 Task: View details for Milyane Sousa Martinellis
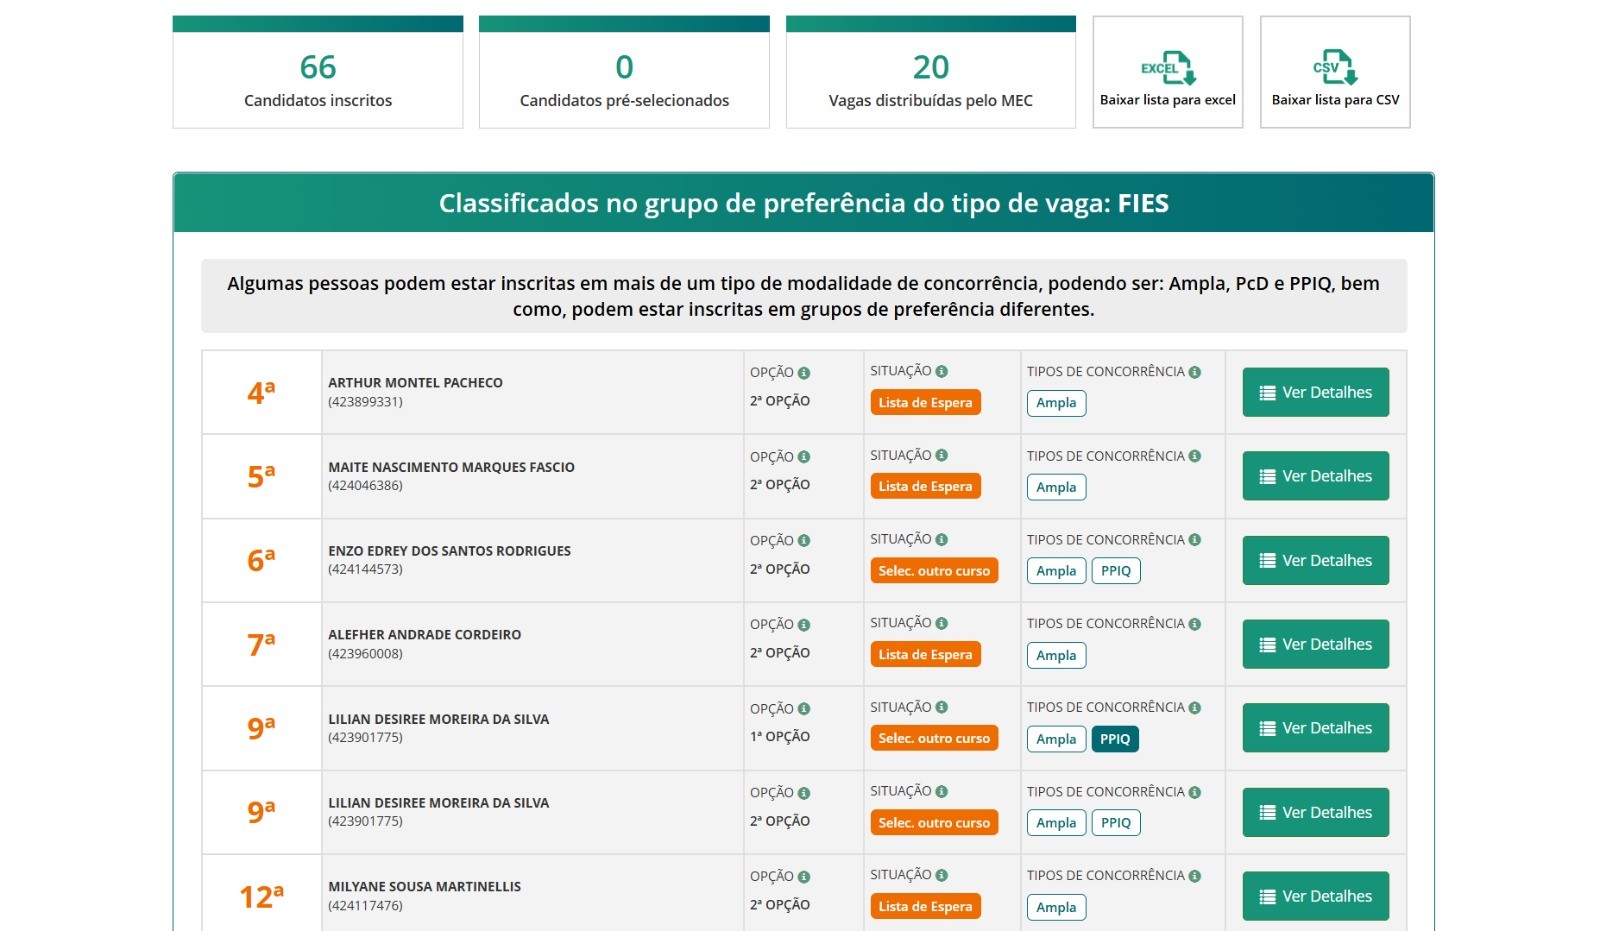click(x=1315, y=896)
